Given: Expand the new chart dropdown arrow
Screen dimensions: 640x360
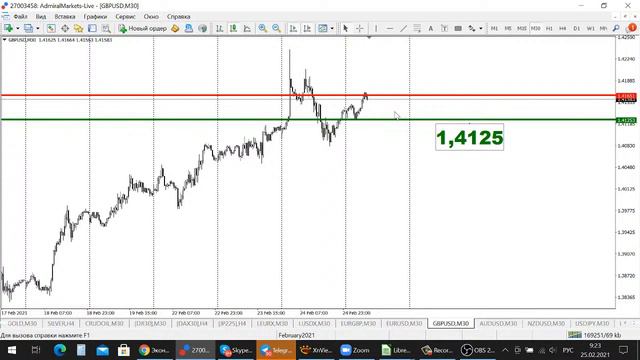Looking at the screenshot, I should point(18,28).
